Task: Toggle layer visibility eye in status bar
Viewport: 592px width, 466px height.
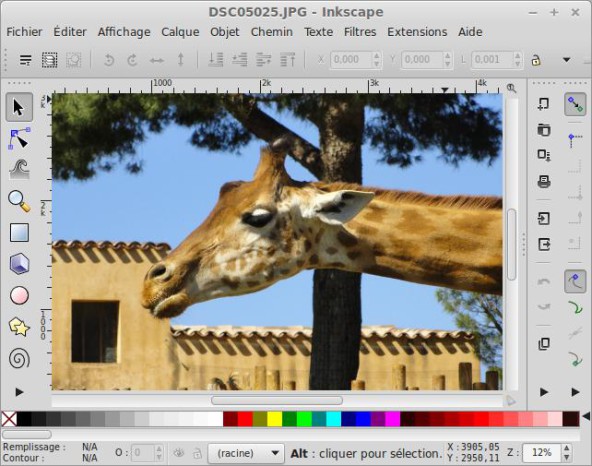Action: [179, 452]
